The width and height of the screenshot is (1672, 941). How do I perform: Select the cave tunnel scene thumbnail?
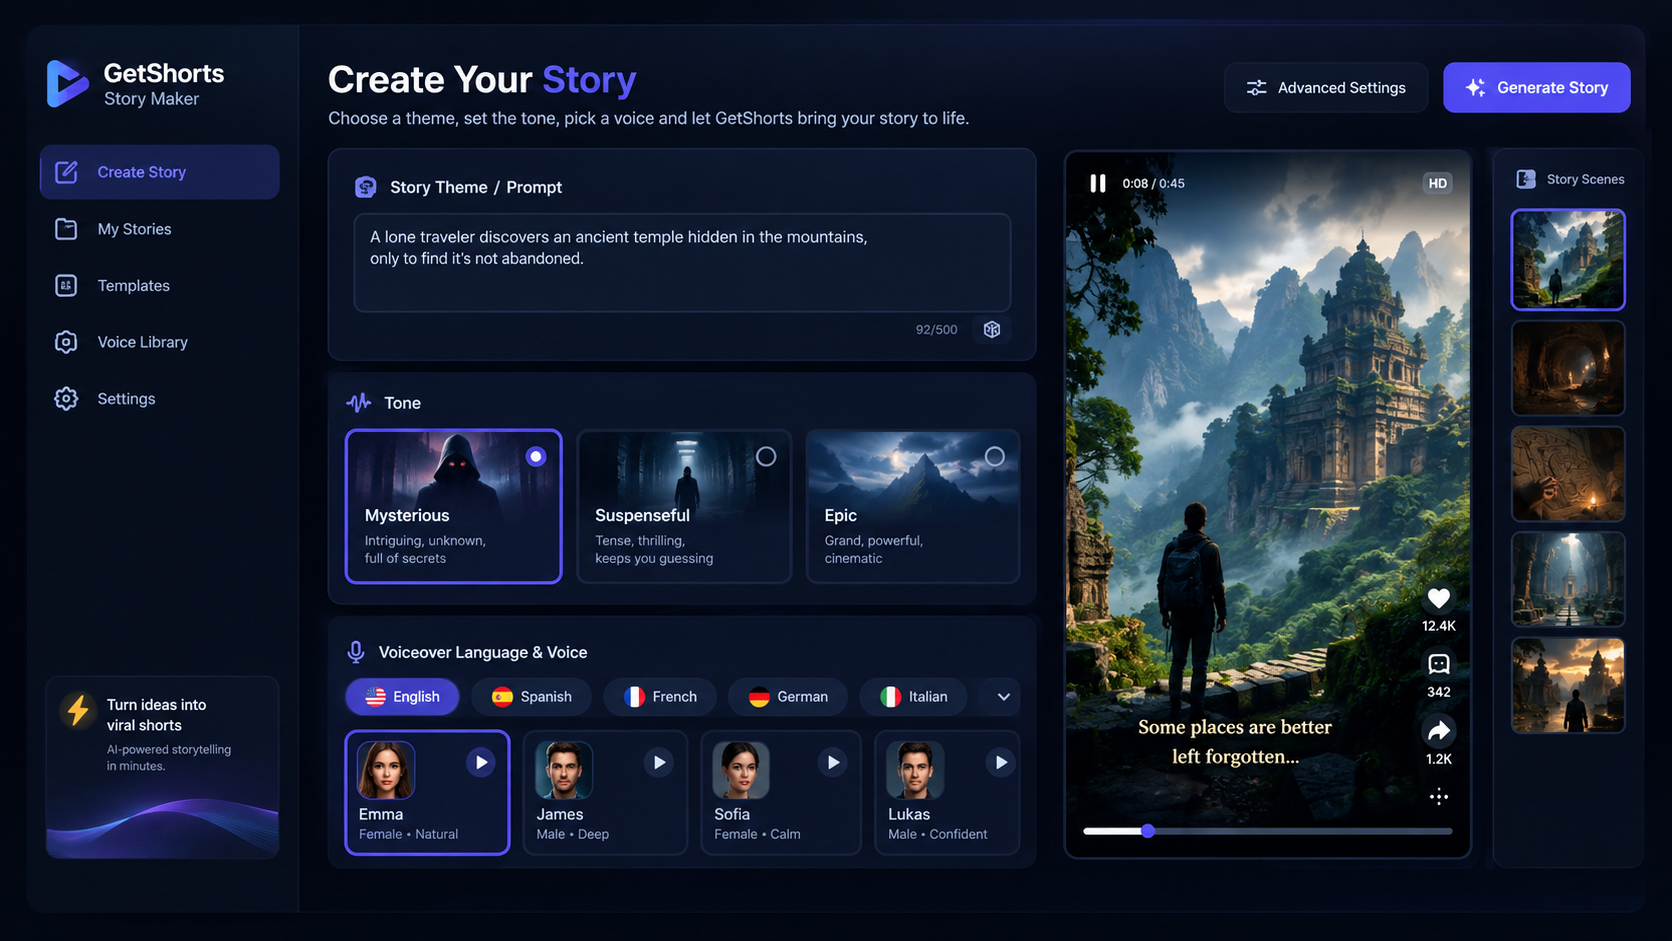(x=1568, y=368)
